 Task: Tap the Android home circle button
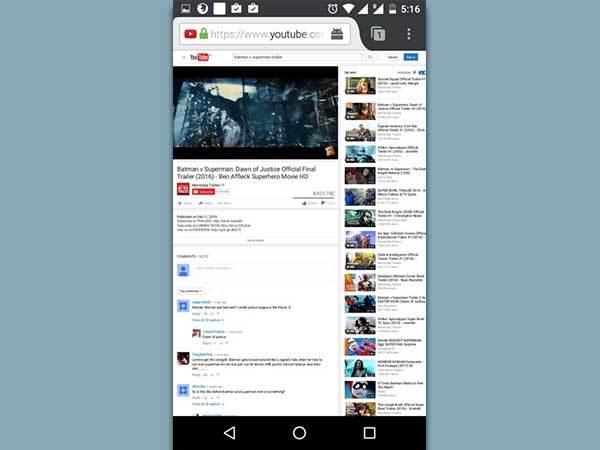299,432
